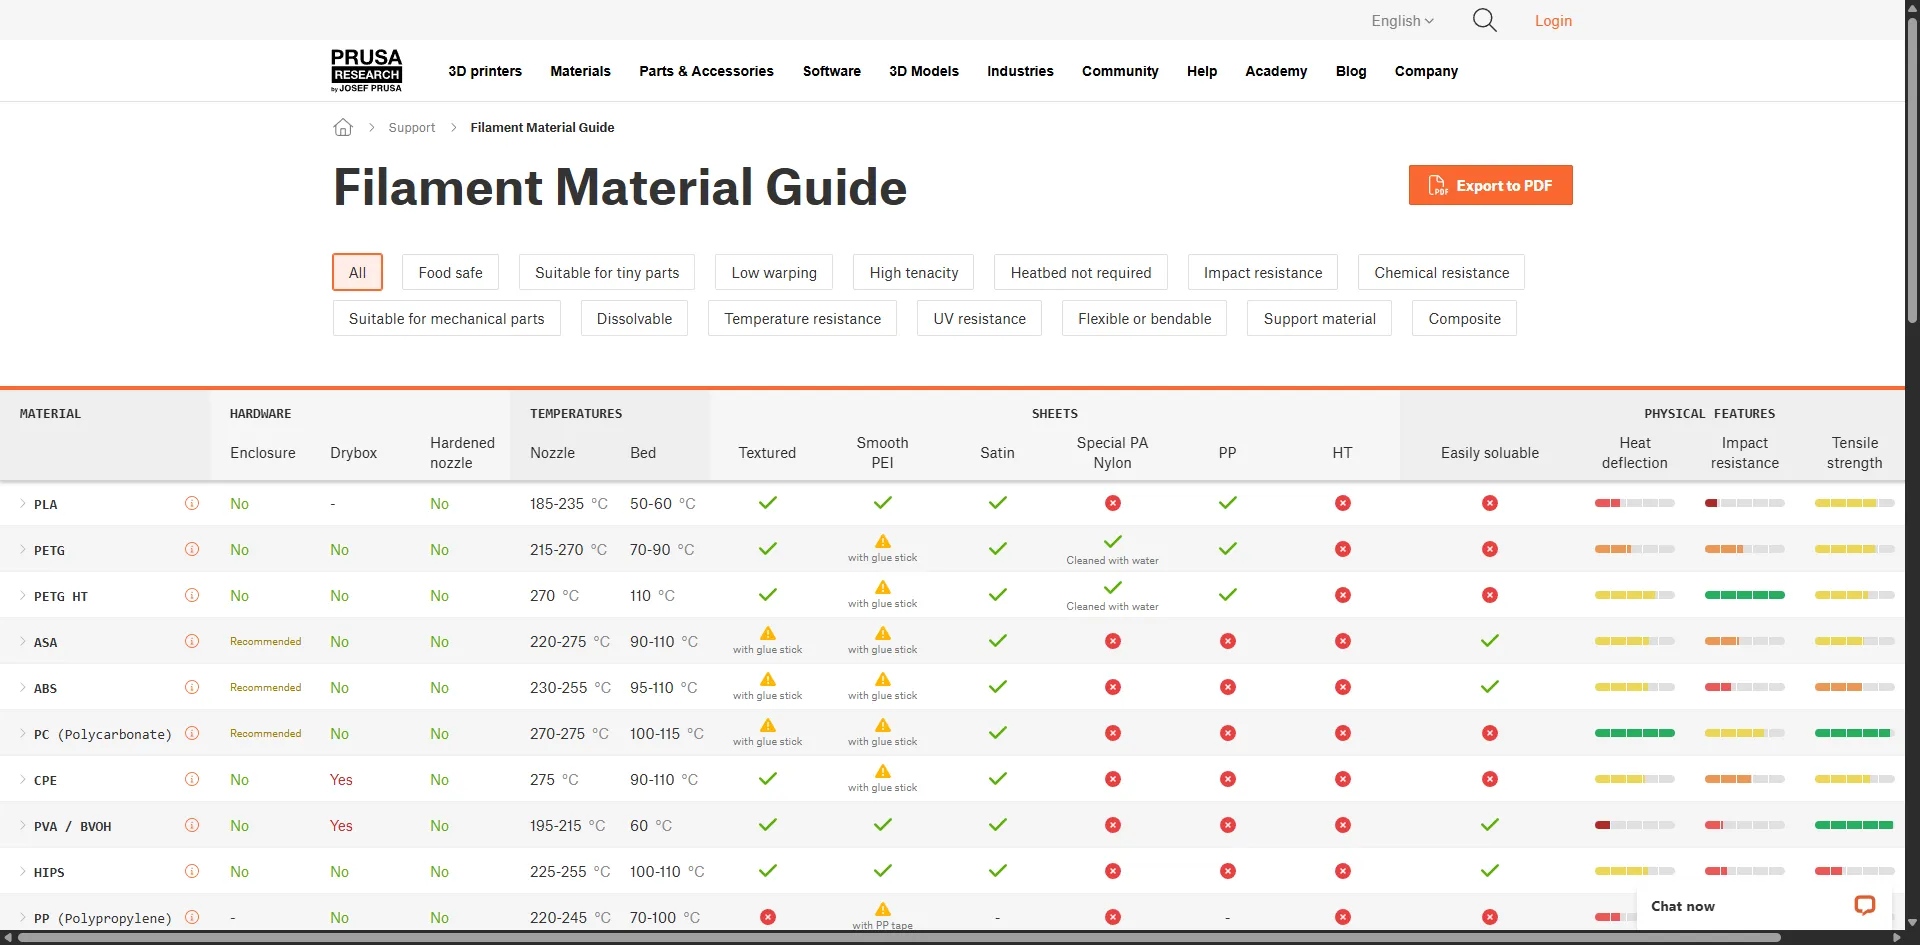The image size is (1920, 945).
Task: Expand the CPE row
Action: tap(23, 779)
